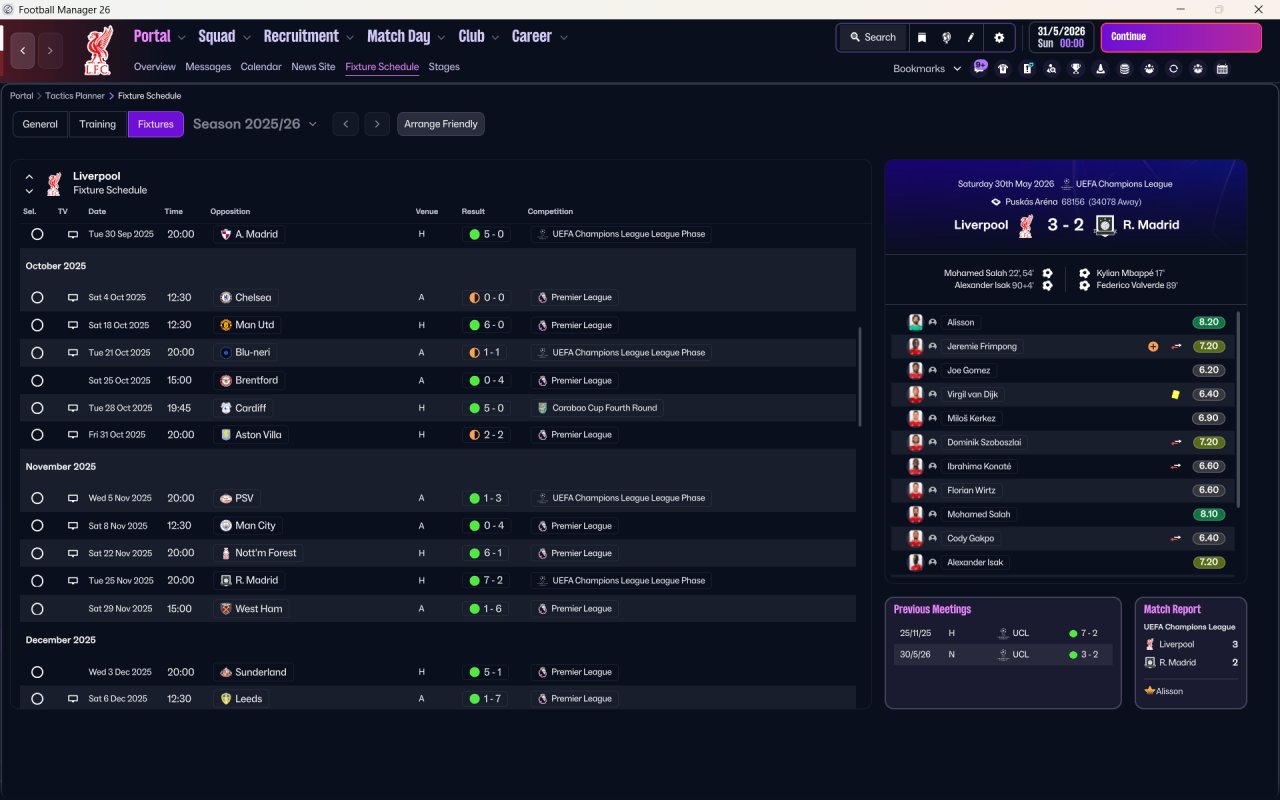Click the circular arrows icon in the bookmarks bar

point(1174,69)
